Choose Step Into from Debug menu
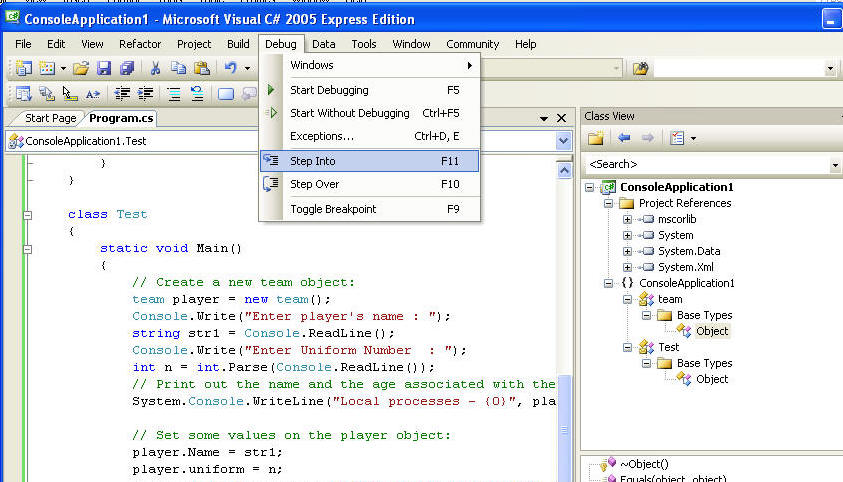Image resolution: width=843 pixels, height=482 pixels. (313, 160)
